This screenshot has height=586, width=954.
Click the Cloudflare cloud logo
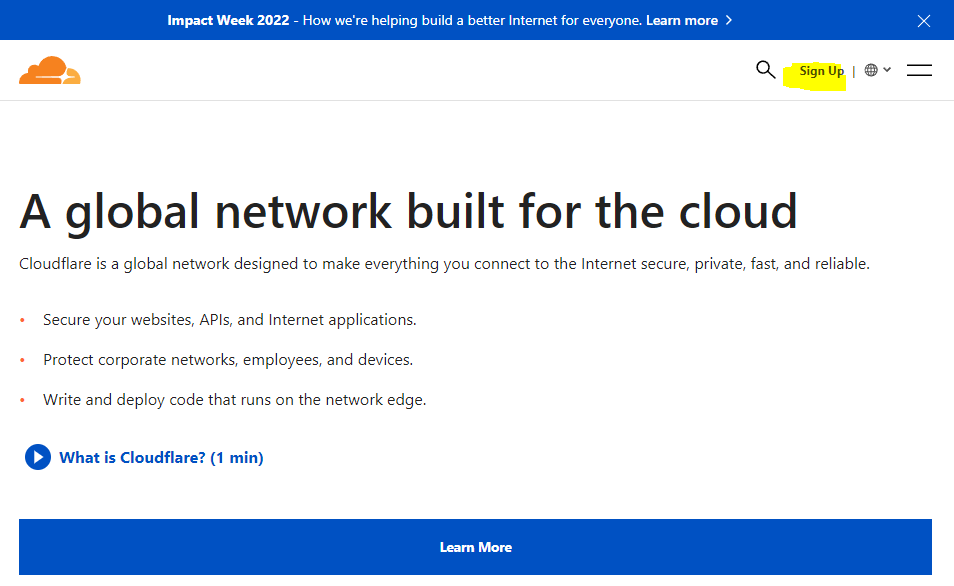tap(49, 70)
